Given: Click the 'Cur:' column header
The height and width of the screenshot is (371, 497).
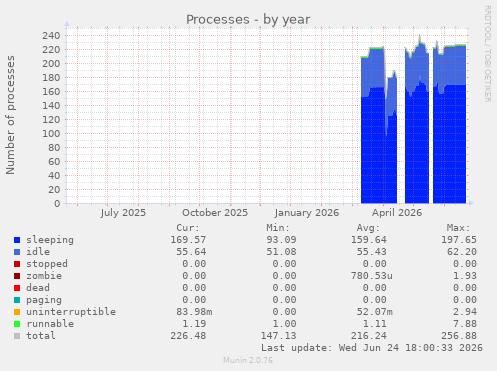Looking at the screenshot, I should [x=188, y=228].
